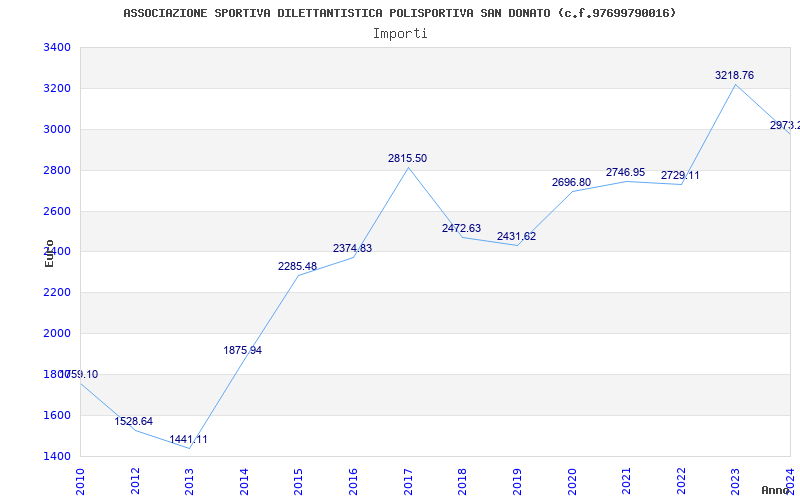800x500 pixels.
Task: Click the x-axis year 2010
Action: click(80, 481)
